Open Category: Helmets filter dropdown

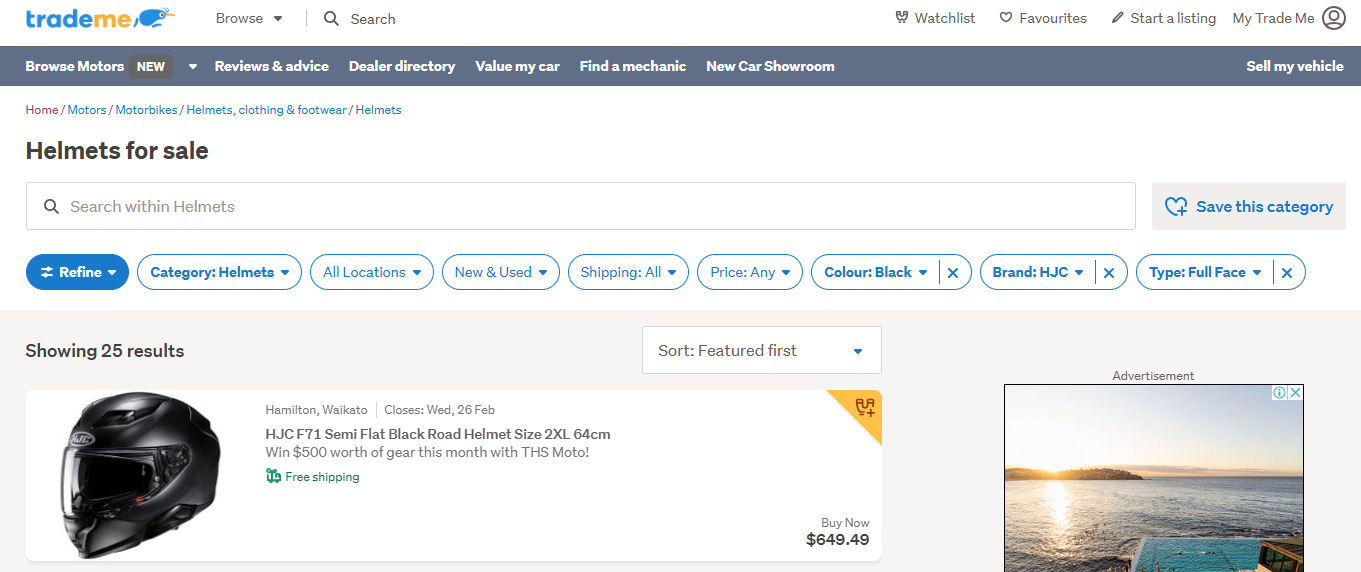(x=219, y=272)
